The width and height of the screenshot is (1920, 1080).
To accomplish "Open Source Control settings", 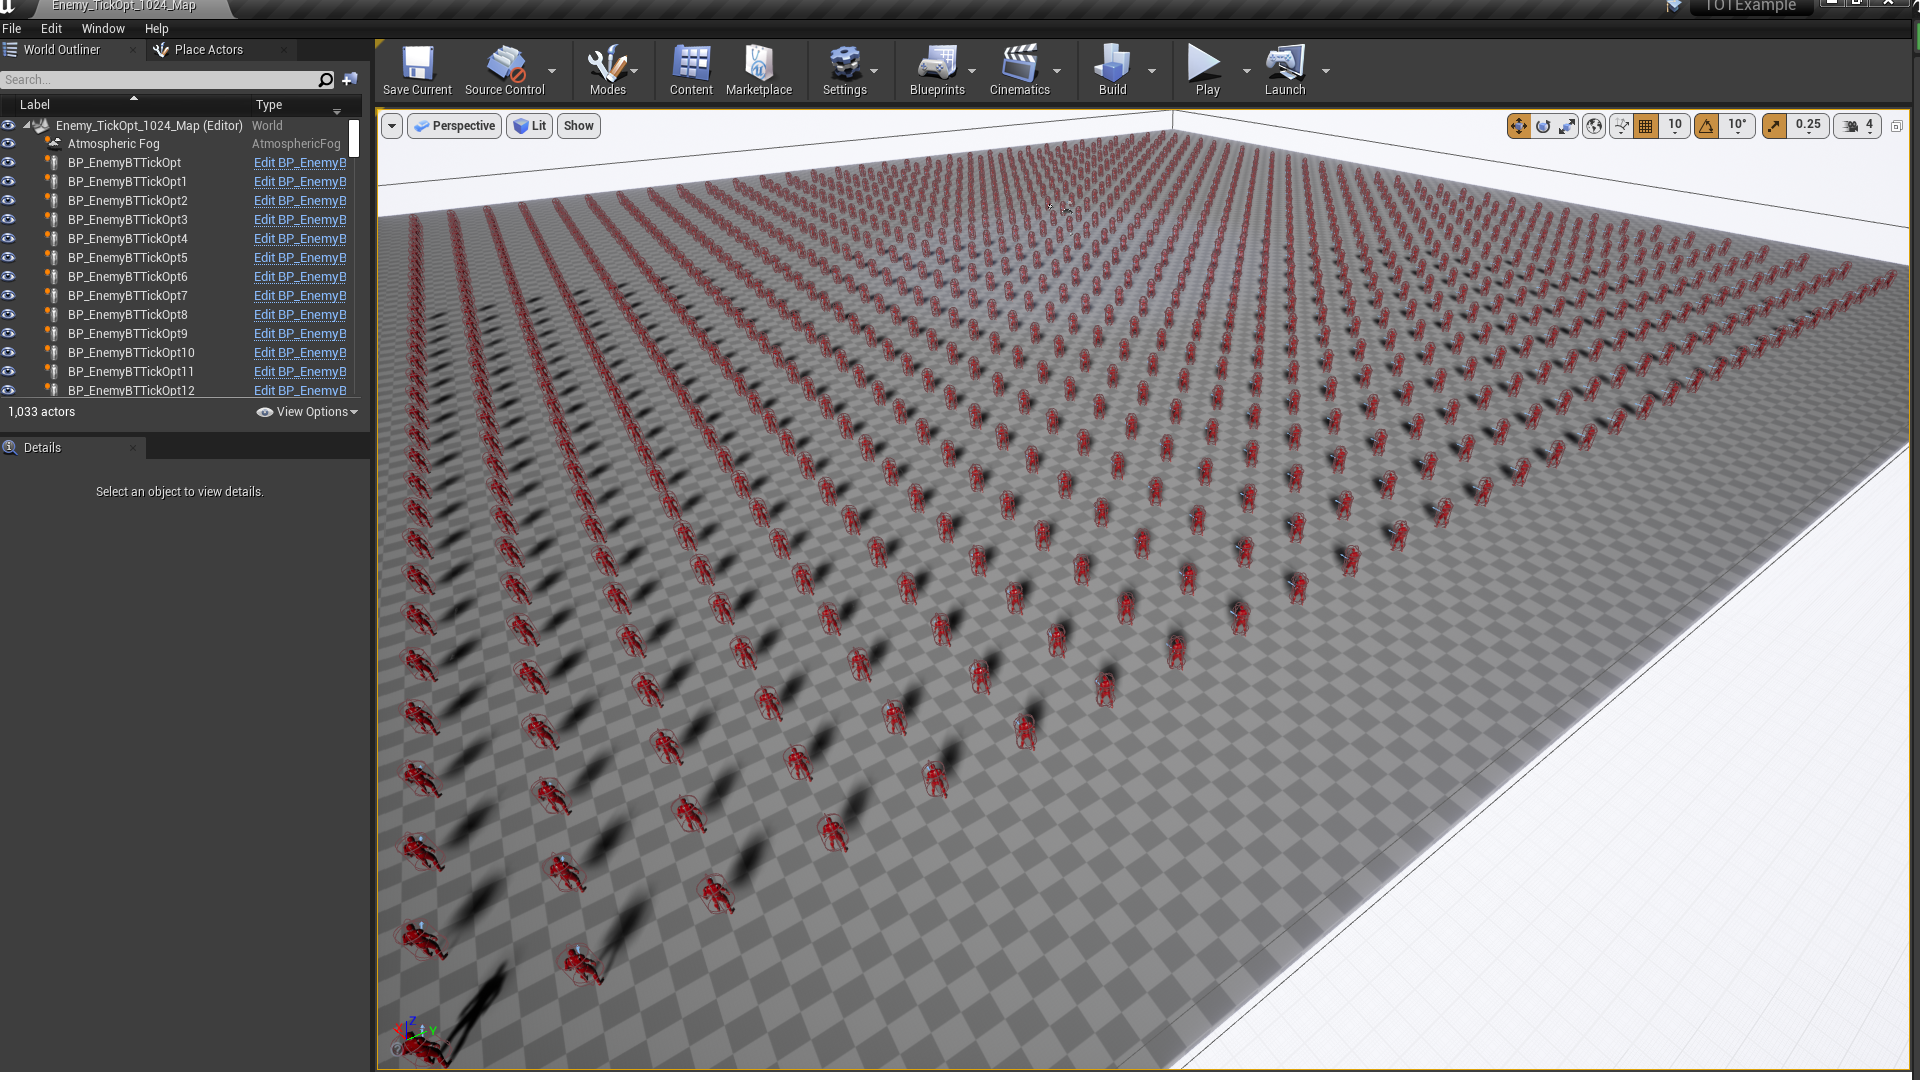I will [x=503, y=70].
